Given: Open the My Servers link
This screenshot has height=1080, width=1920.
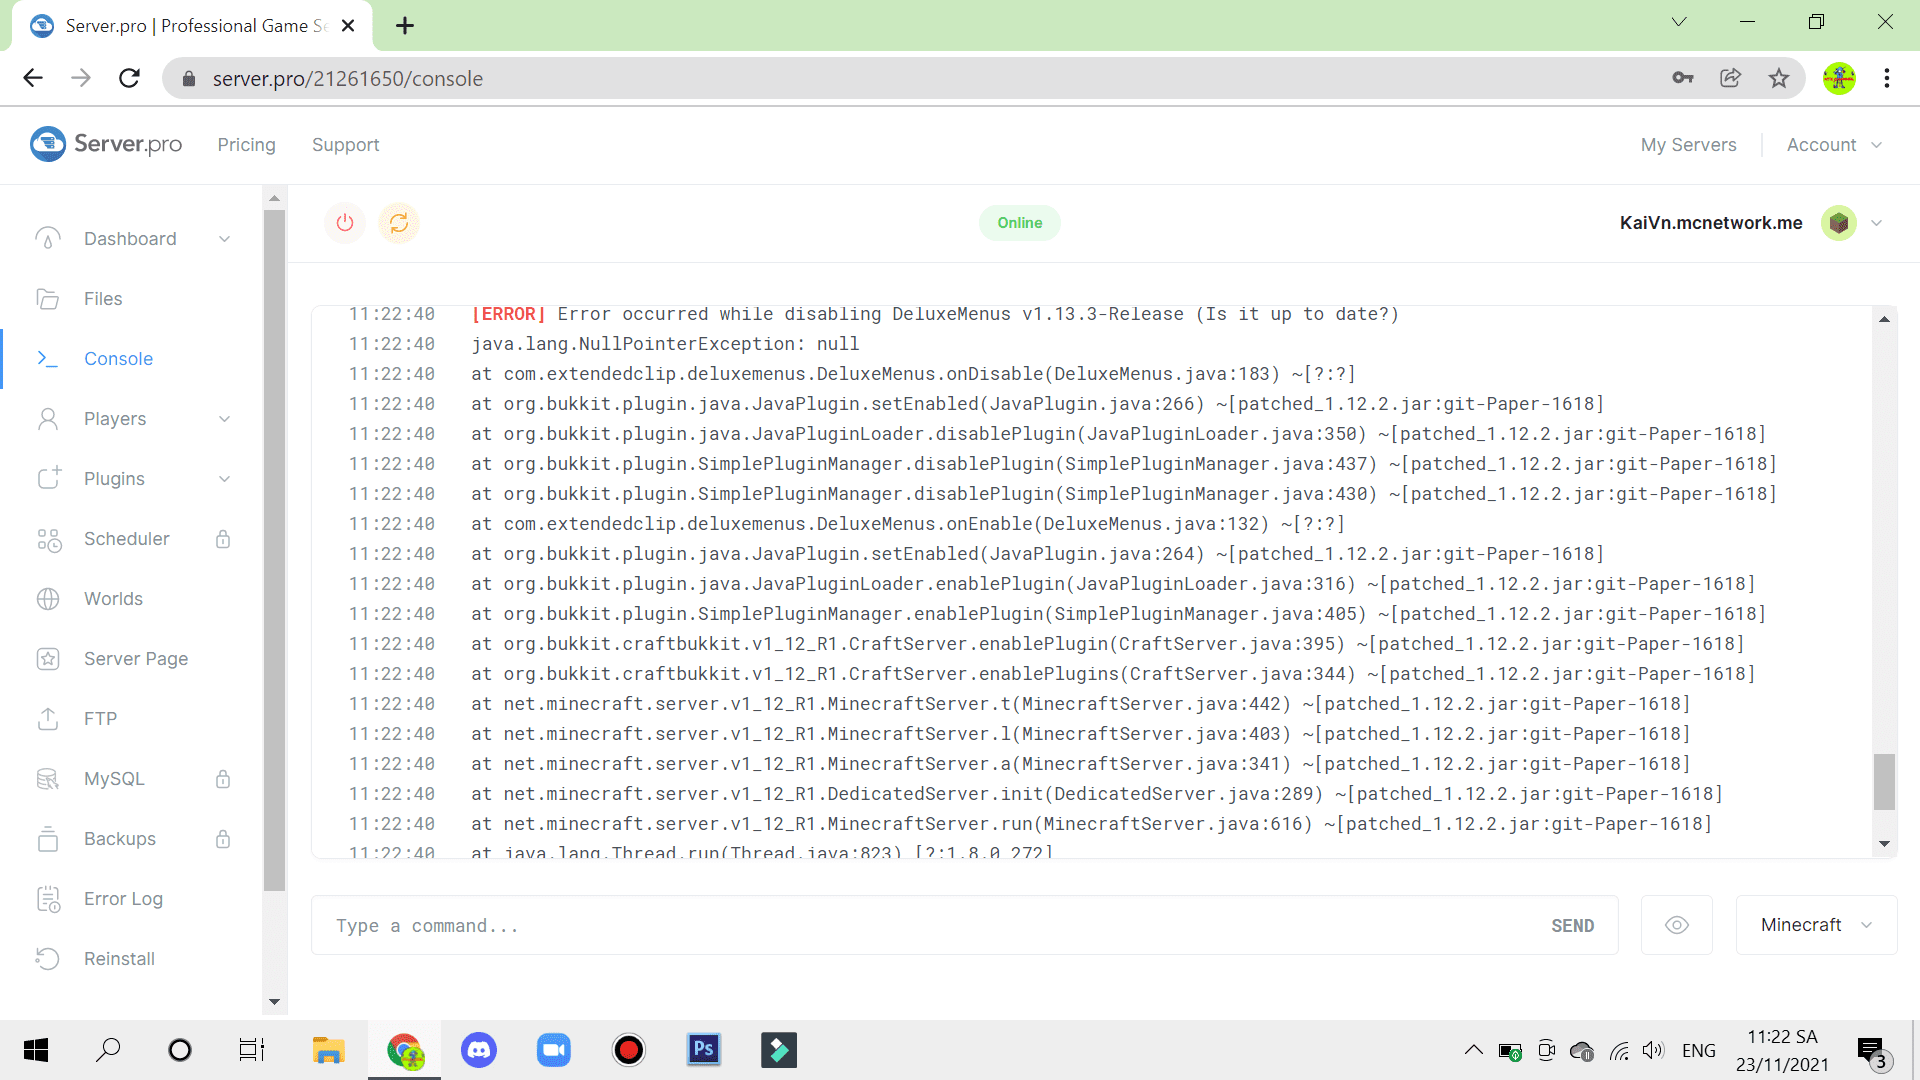Looking at the screenshot, I should click(x=1688, y=145).
